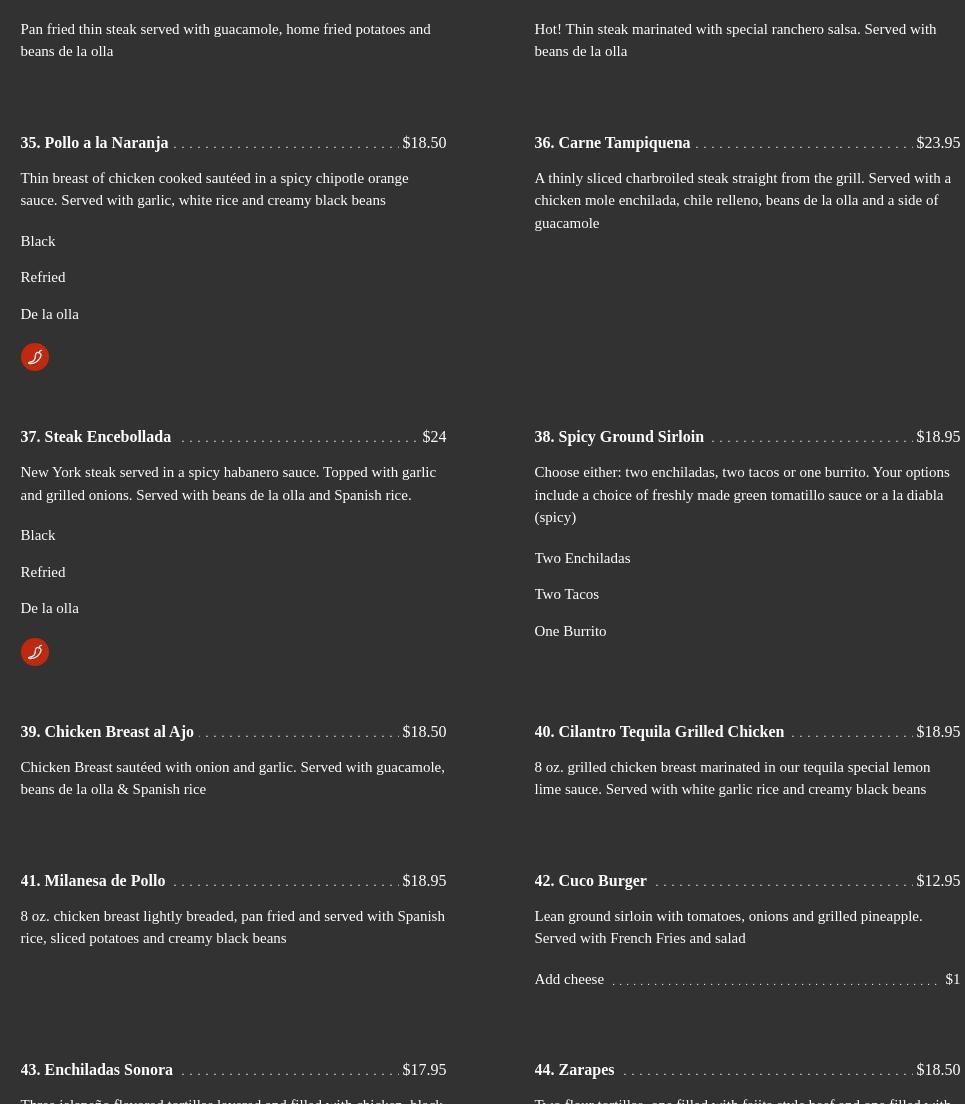Select Black beans for Steak Encebollada
965x1104 pixels.
[x=38, y=535]
